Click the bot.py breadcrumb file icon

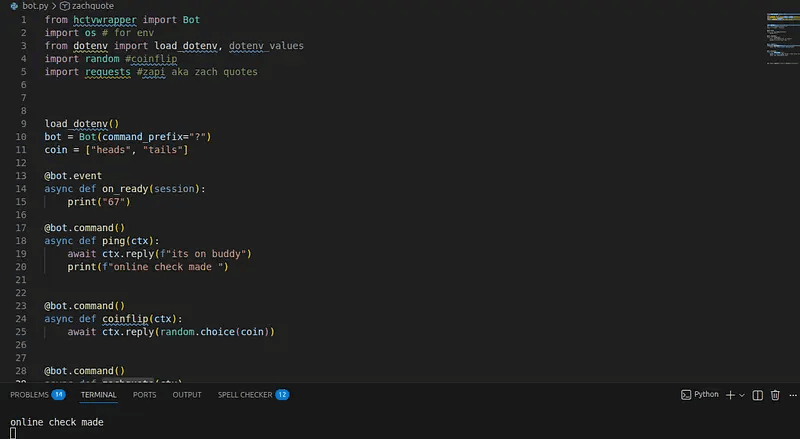14,6
